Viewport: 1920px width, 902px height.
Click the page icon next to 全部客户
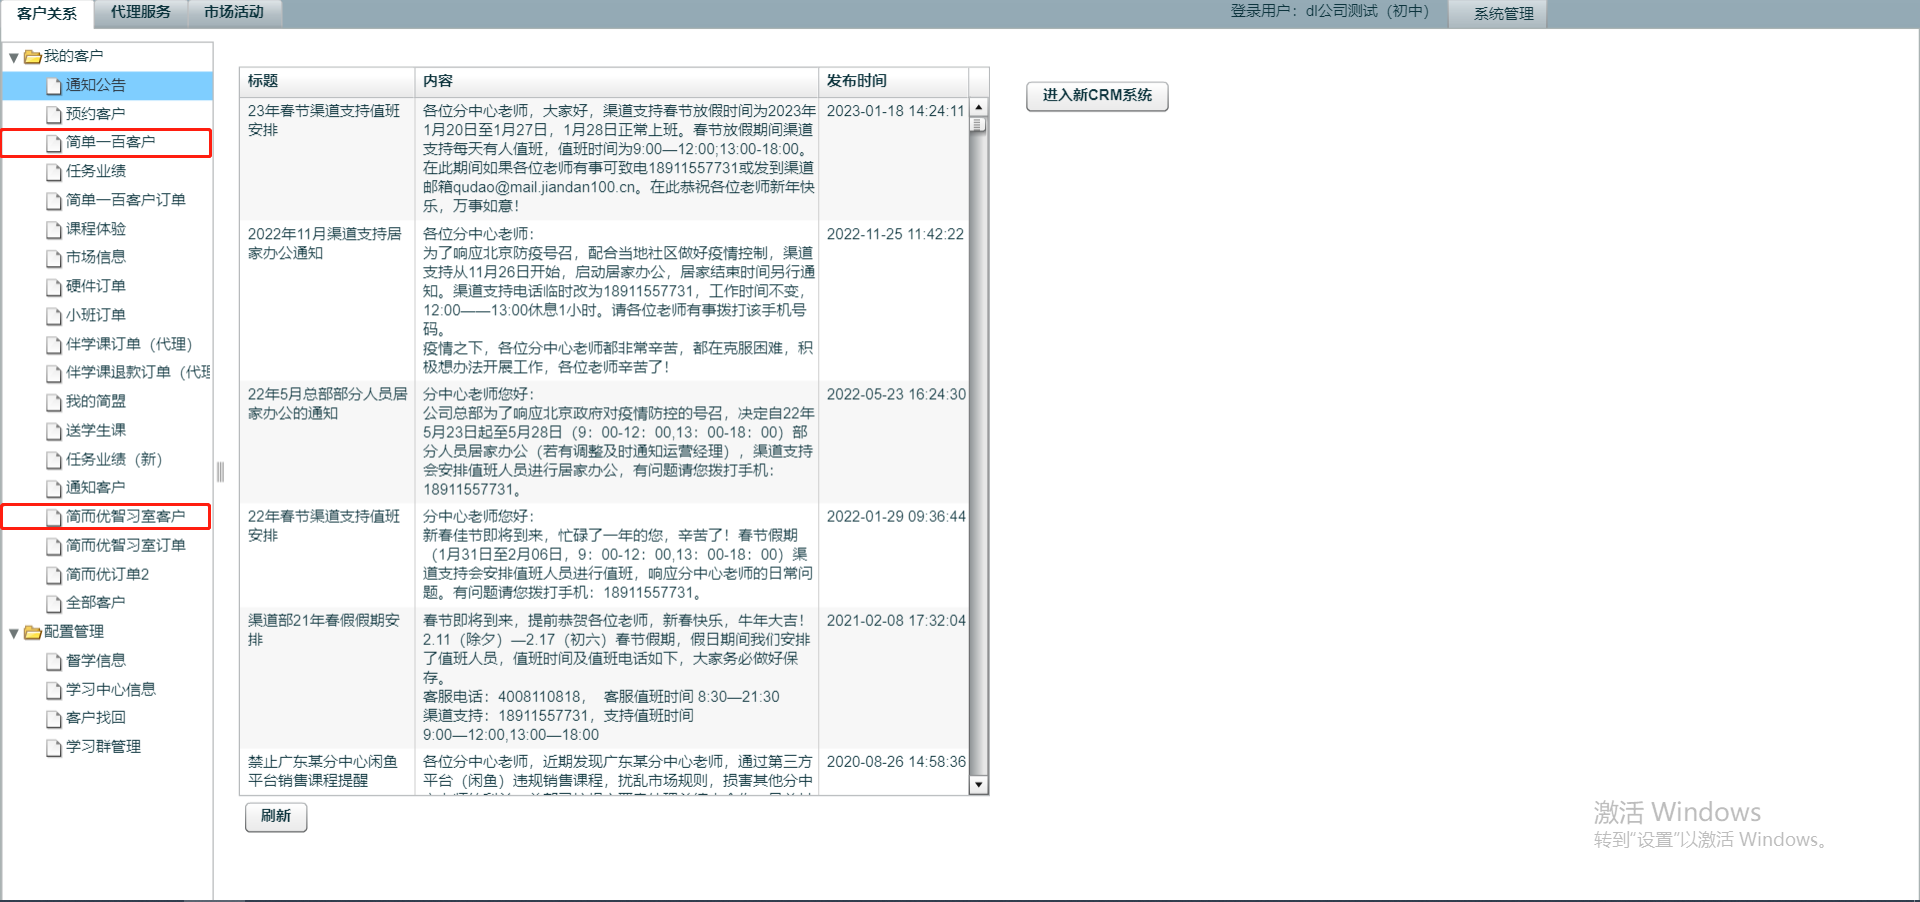pos(54,604)
